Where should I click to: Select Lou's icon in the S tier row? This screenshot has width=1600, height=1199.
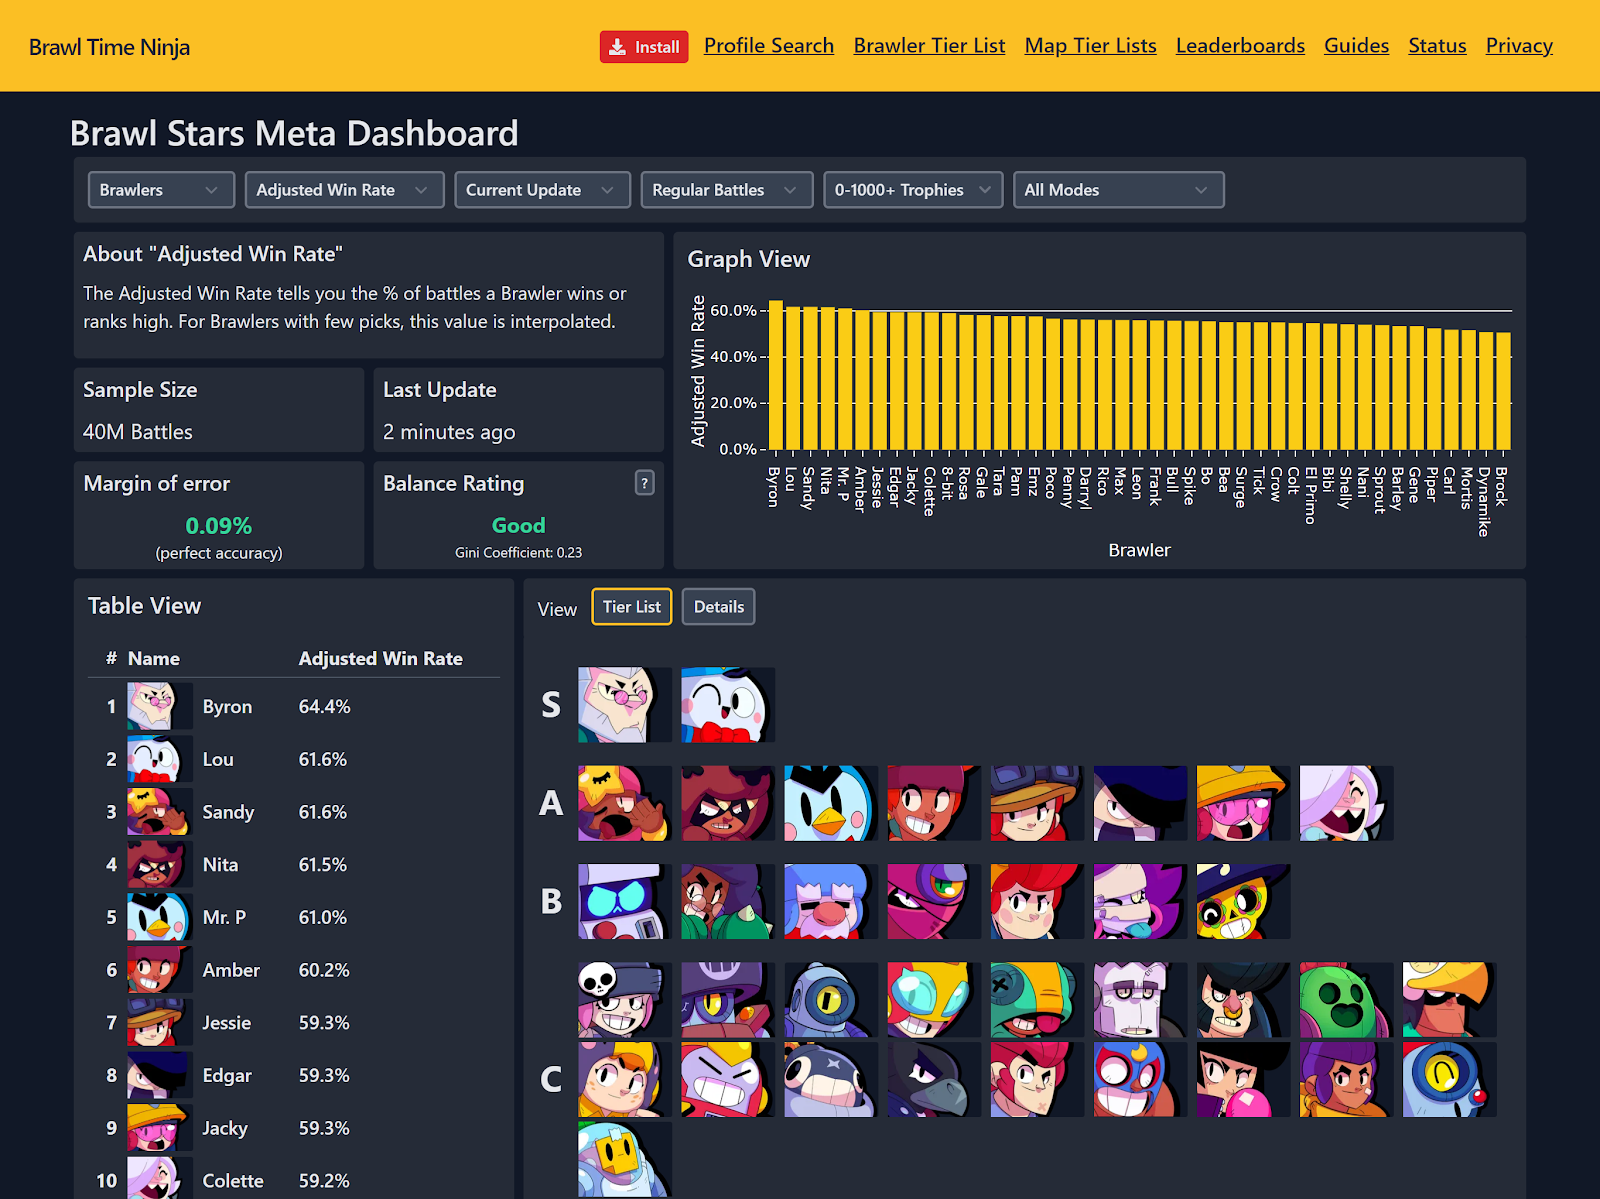728,705
